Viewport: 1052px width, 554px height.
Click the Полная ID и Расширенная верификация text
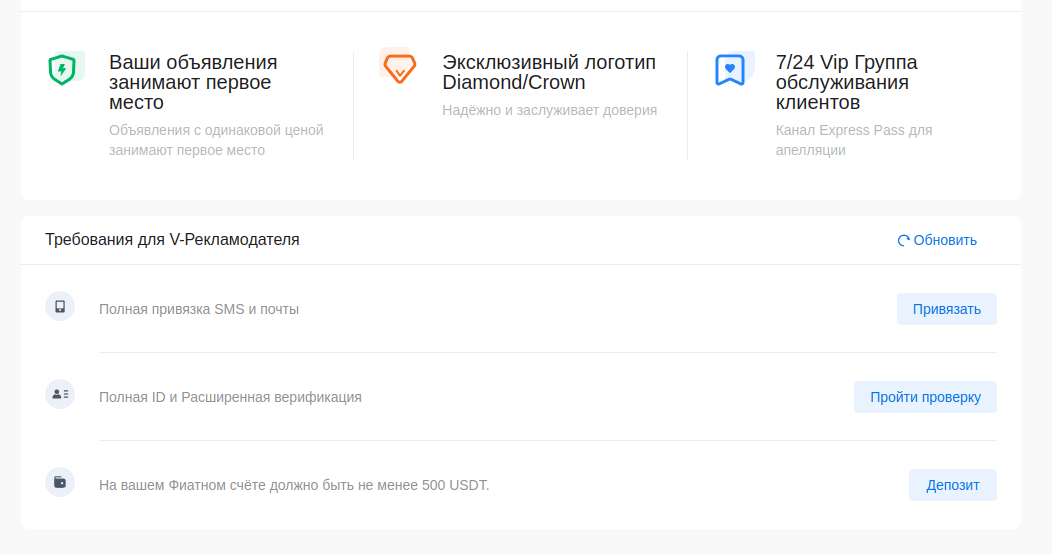coord(230,397)
